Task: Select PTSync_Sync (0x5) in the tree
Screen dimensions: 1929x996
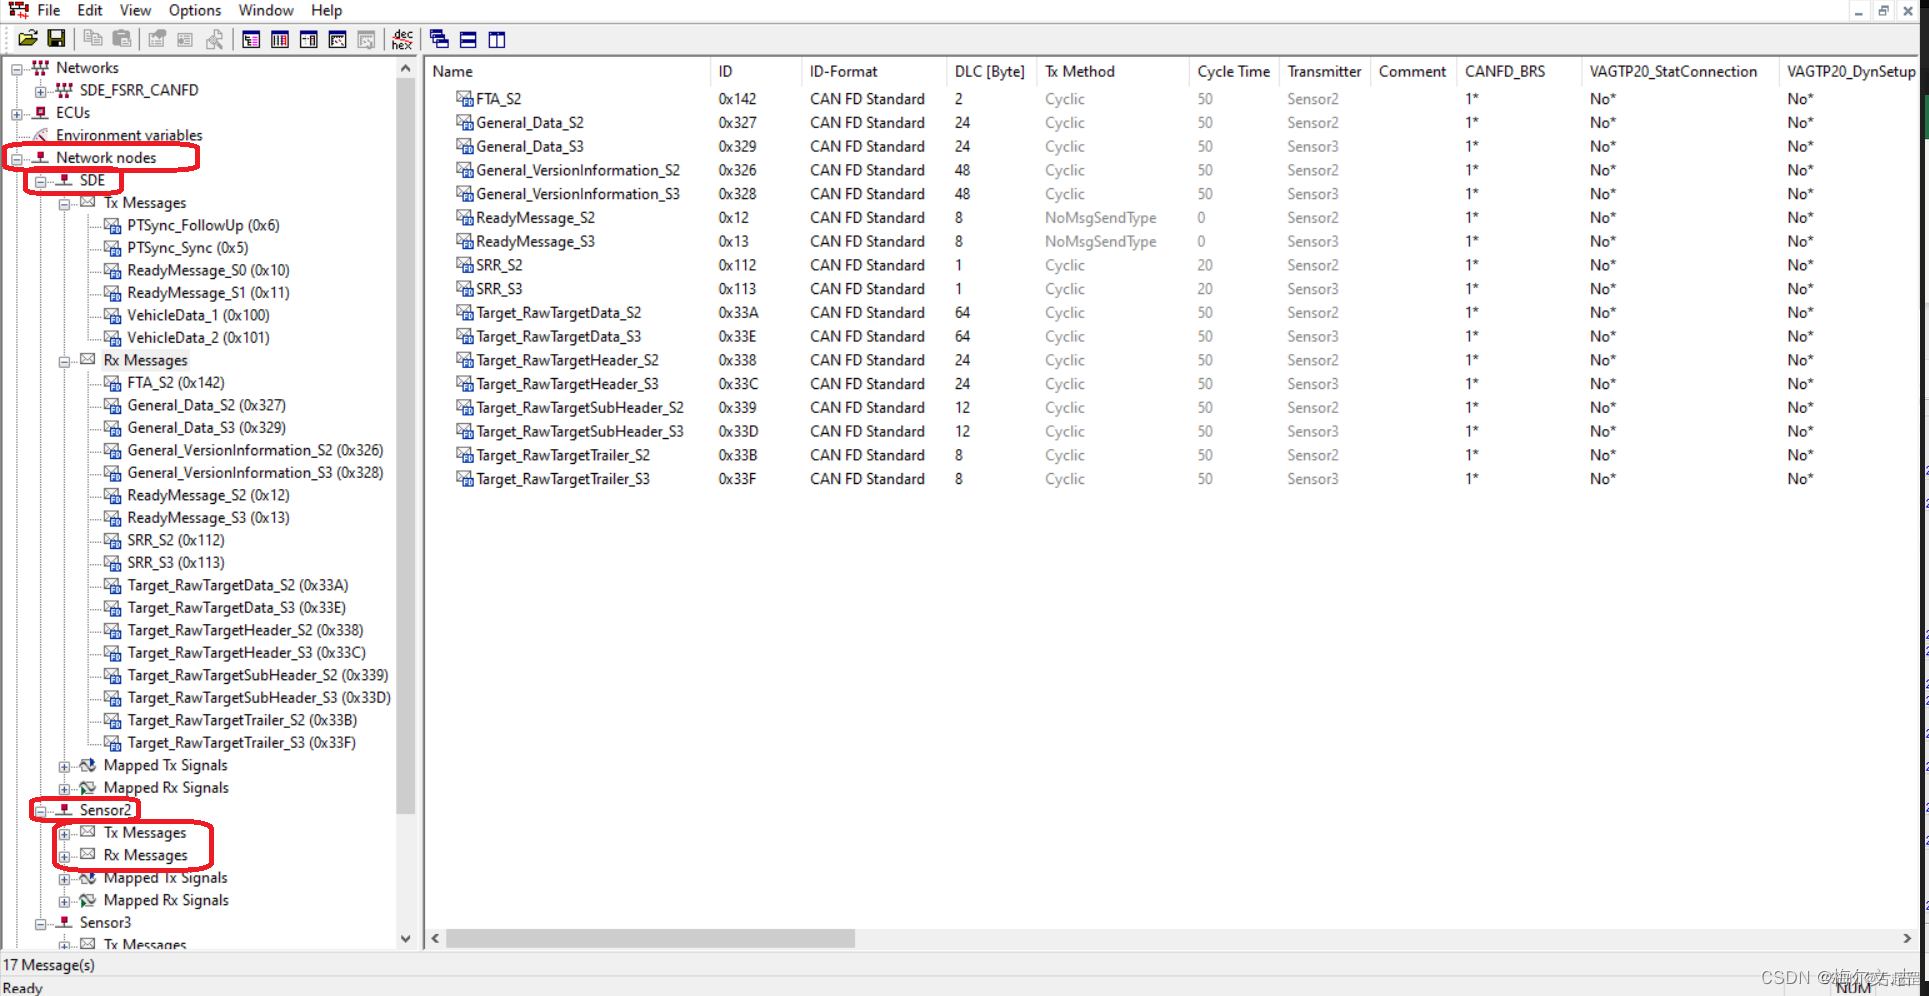Action: (x=188, y=248)
